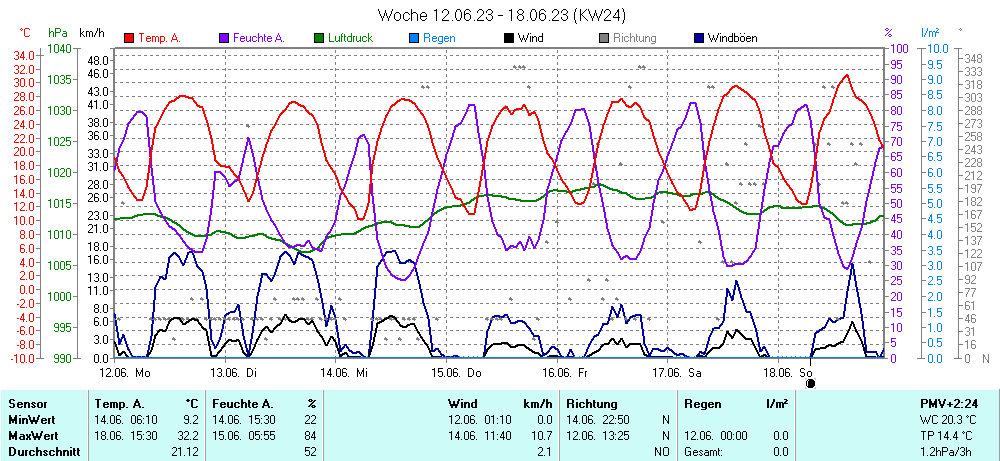Click the black Wind legend swatch
The width and height of the screenshot is (1000, 461).
point(509,38)
